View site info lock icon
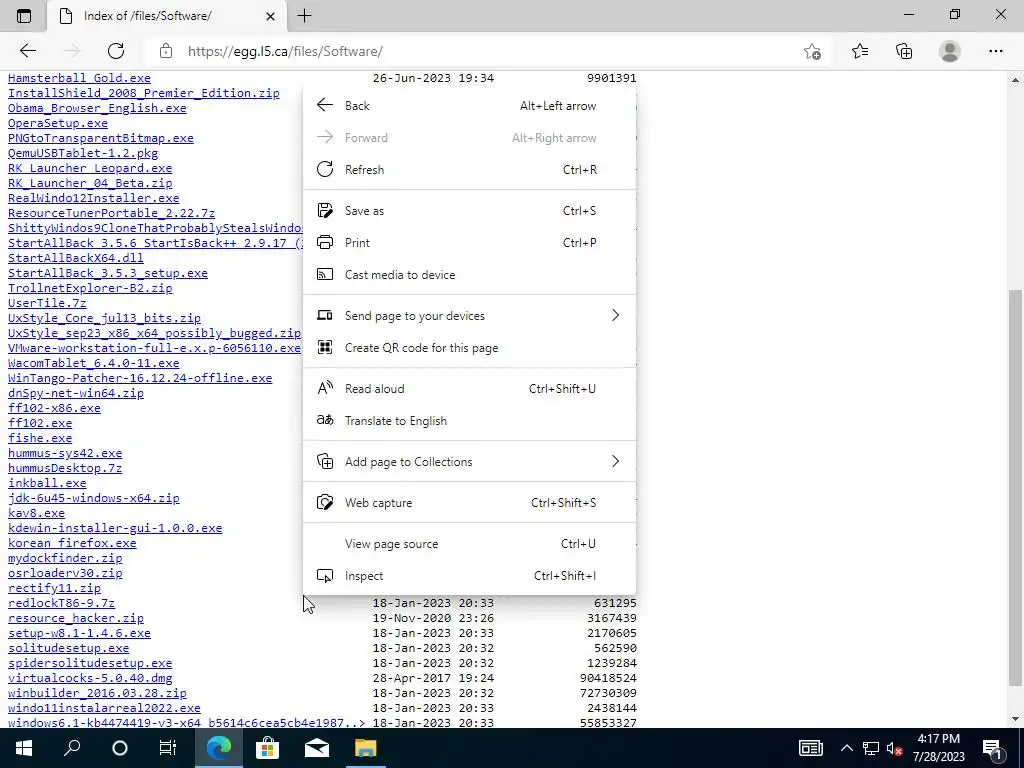The width and height of the screenshot is (1024, 768). point(166,51)
